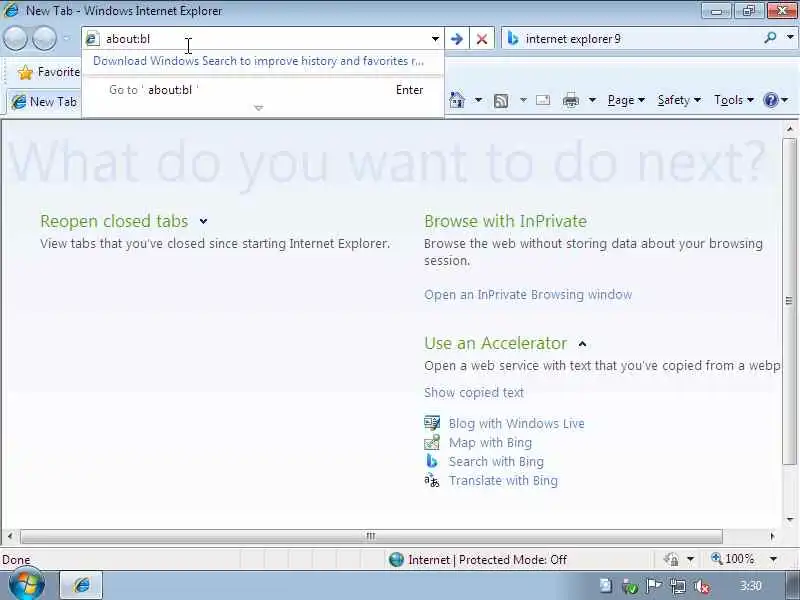Click the Search with Bing icon
Image resolution: width=800 pixels, height=600 pixels.
point(432,461)
